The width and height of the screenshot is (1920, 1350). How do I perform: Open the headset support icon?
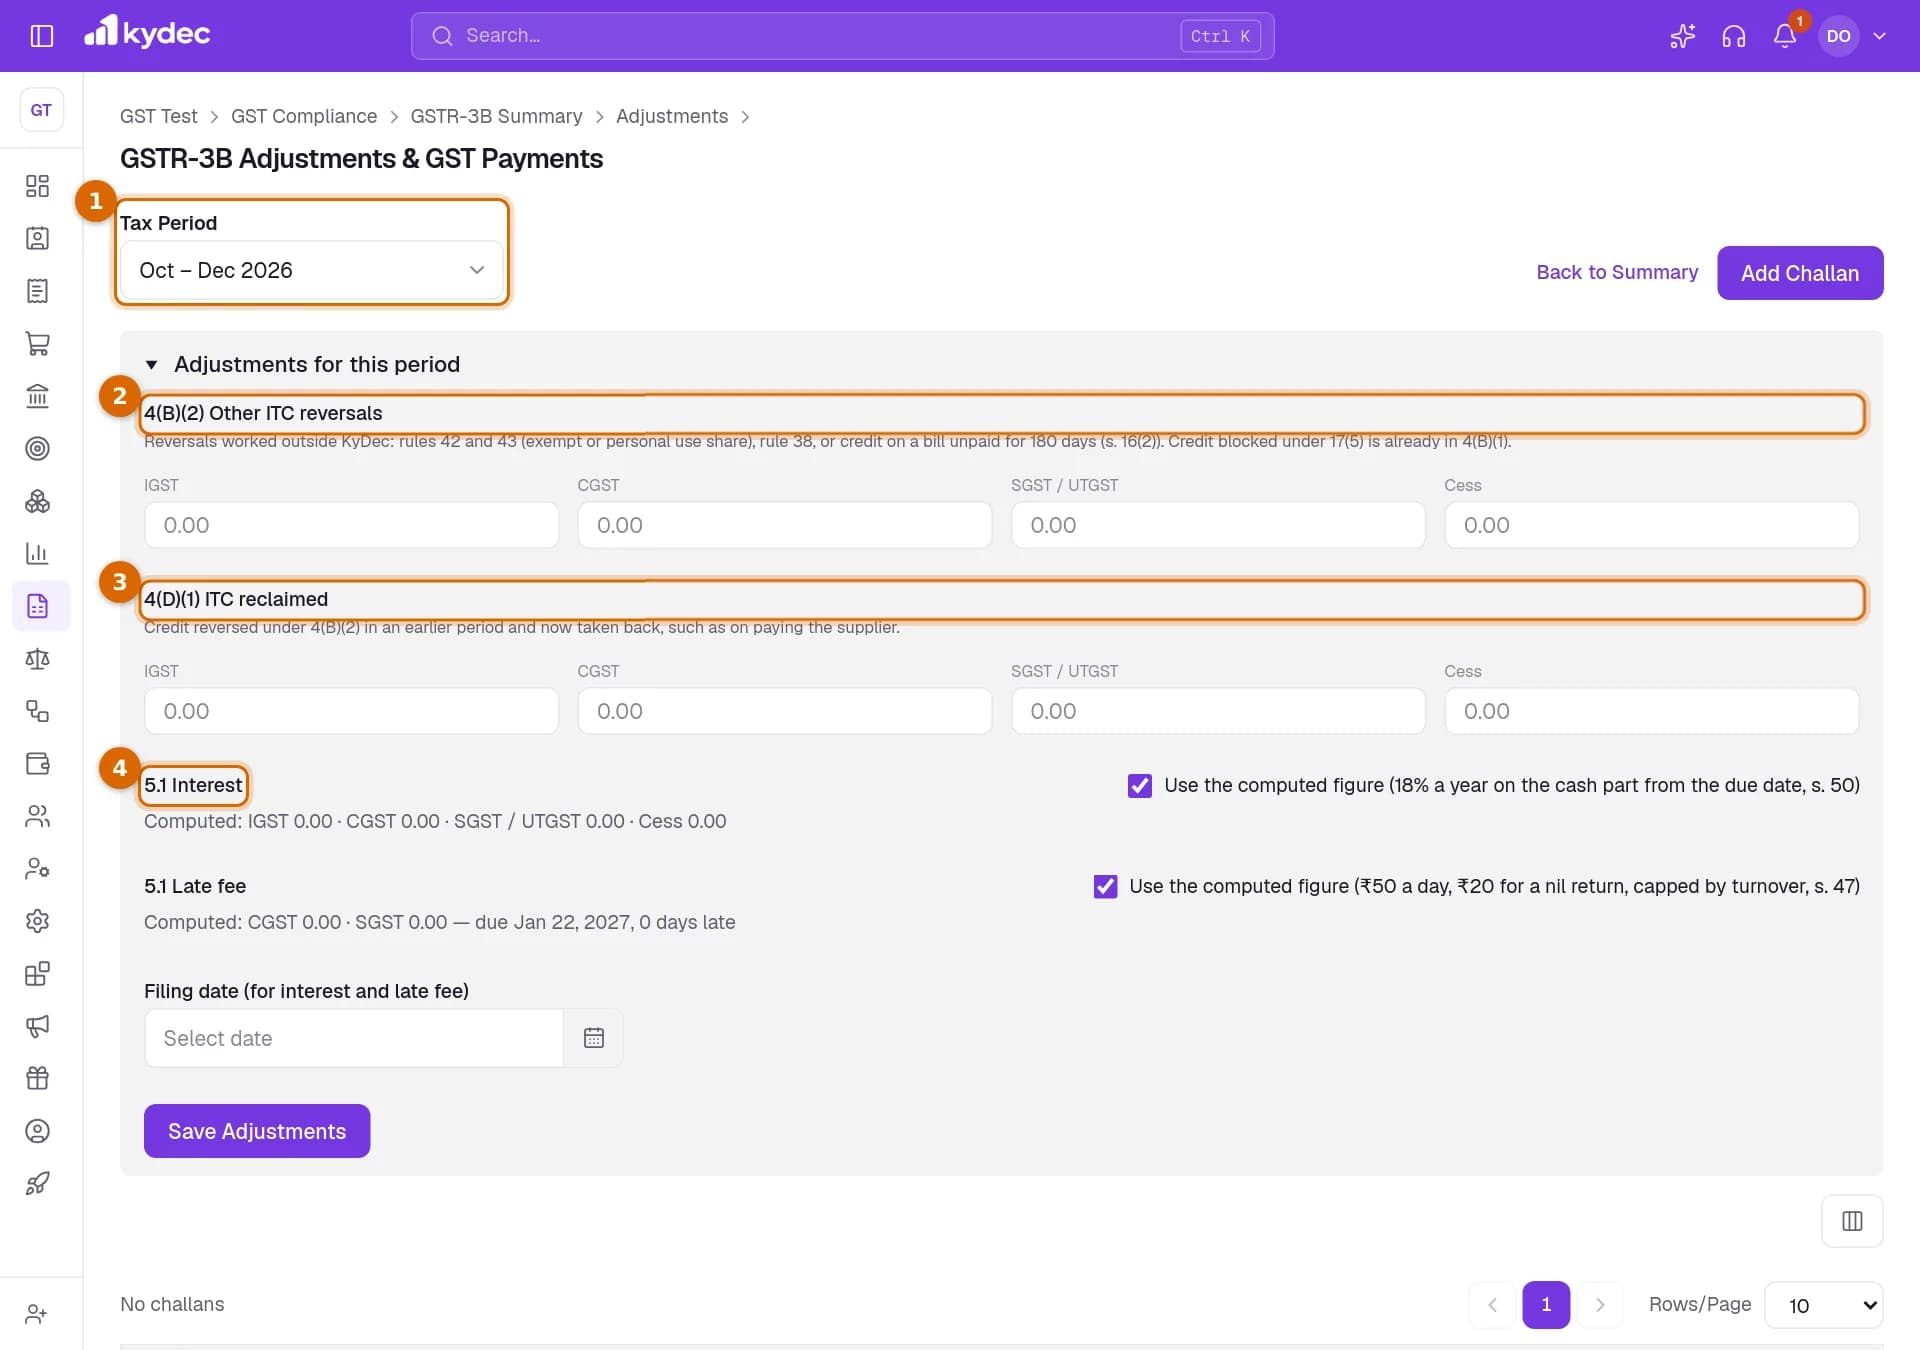[1734, 36]
